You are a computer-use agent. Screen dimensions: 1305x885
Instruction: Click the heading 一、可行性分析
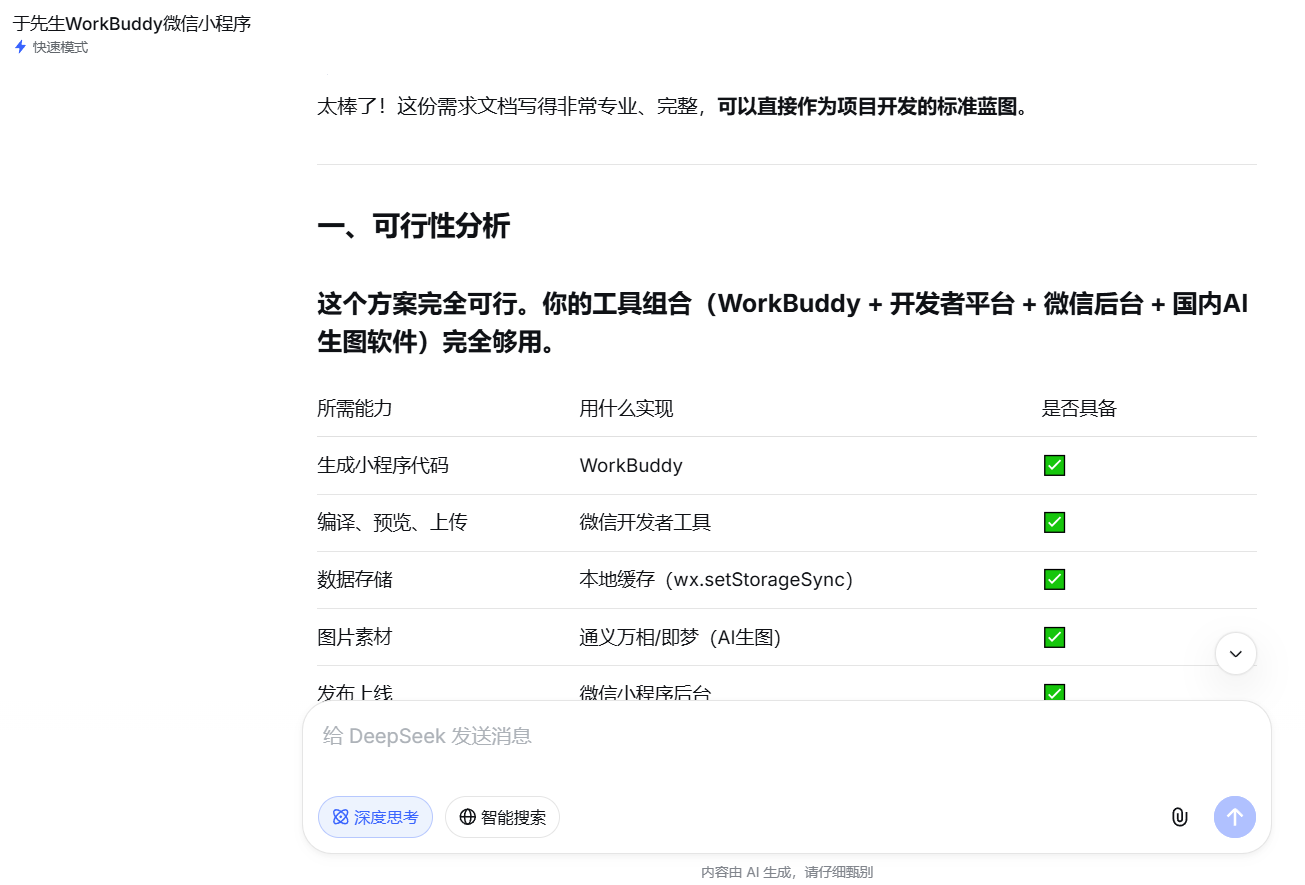pyautogui.click(x=413, y=227)
